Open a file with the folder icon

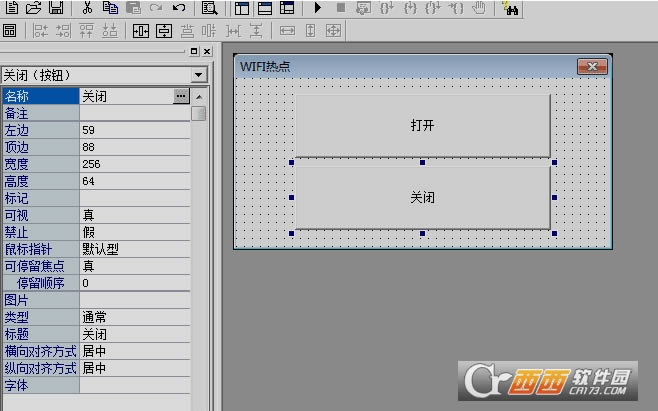pos(34,7)
